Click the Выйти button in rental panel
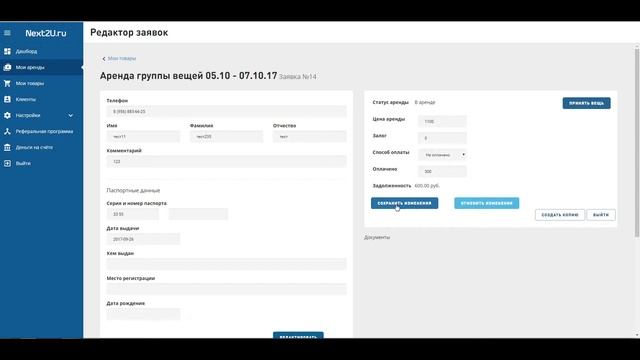 tap(601, 215)
